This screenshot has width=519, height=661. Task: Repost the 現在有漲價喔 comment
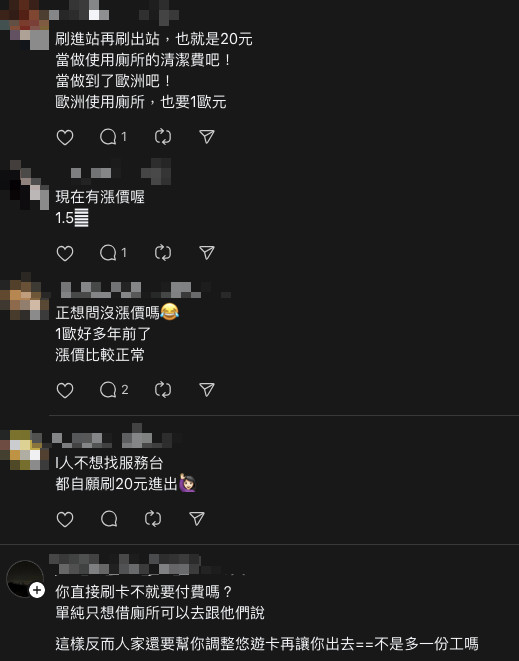(x=163, y=253)
